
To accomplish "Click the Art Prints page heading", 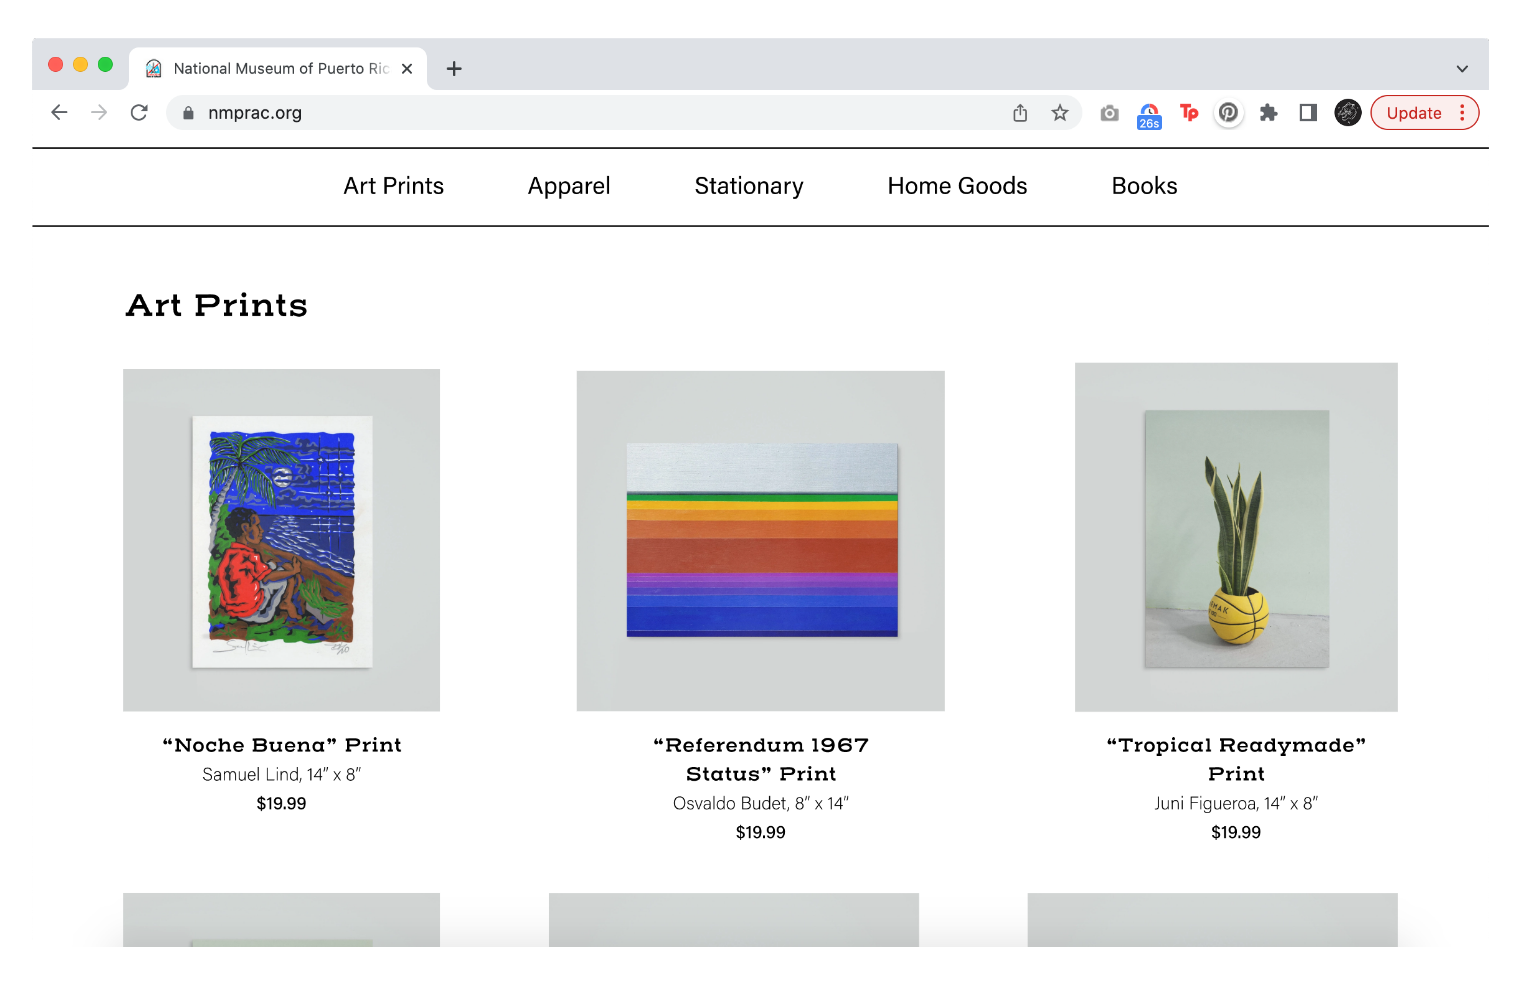I will [216, 305].
